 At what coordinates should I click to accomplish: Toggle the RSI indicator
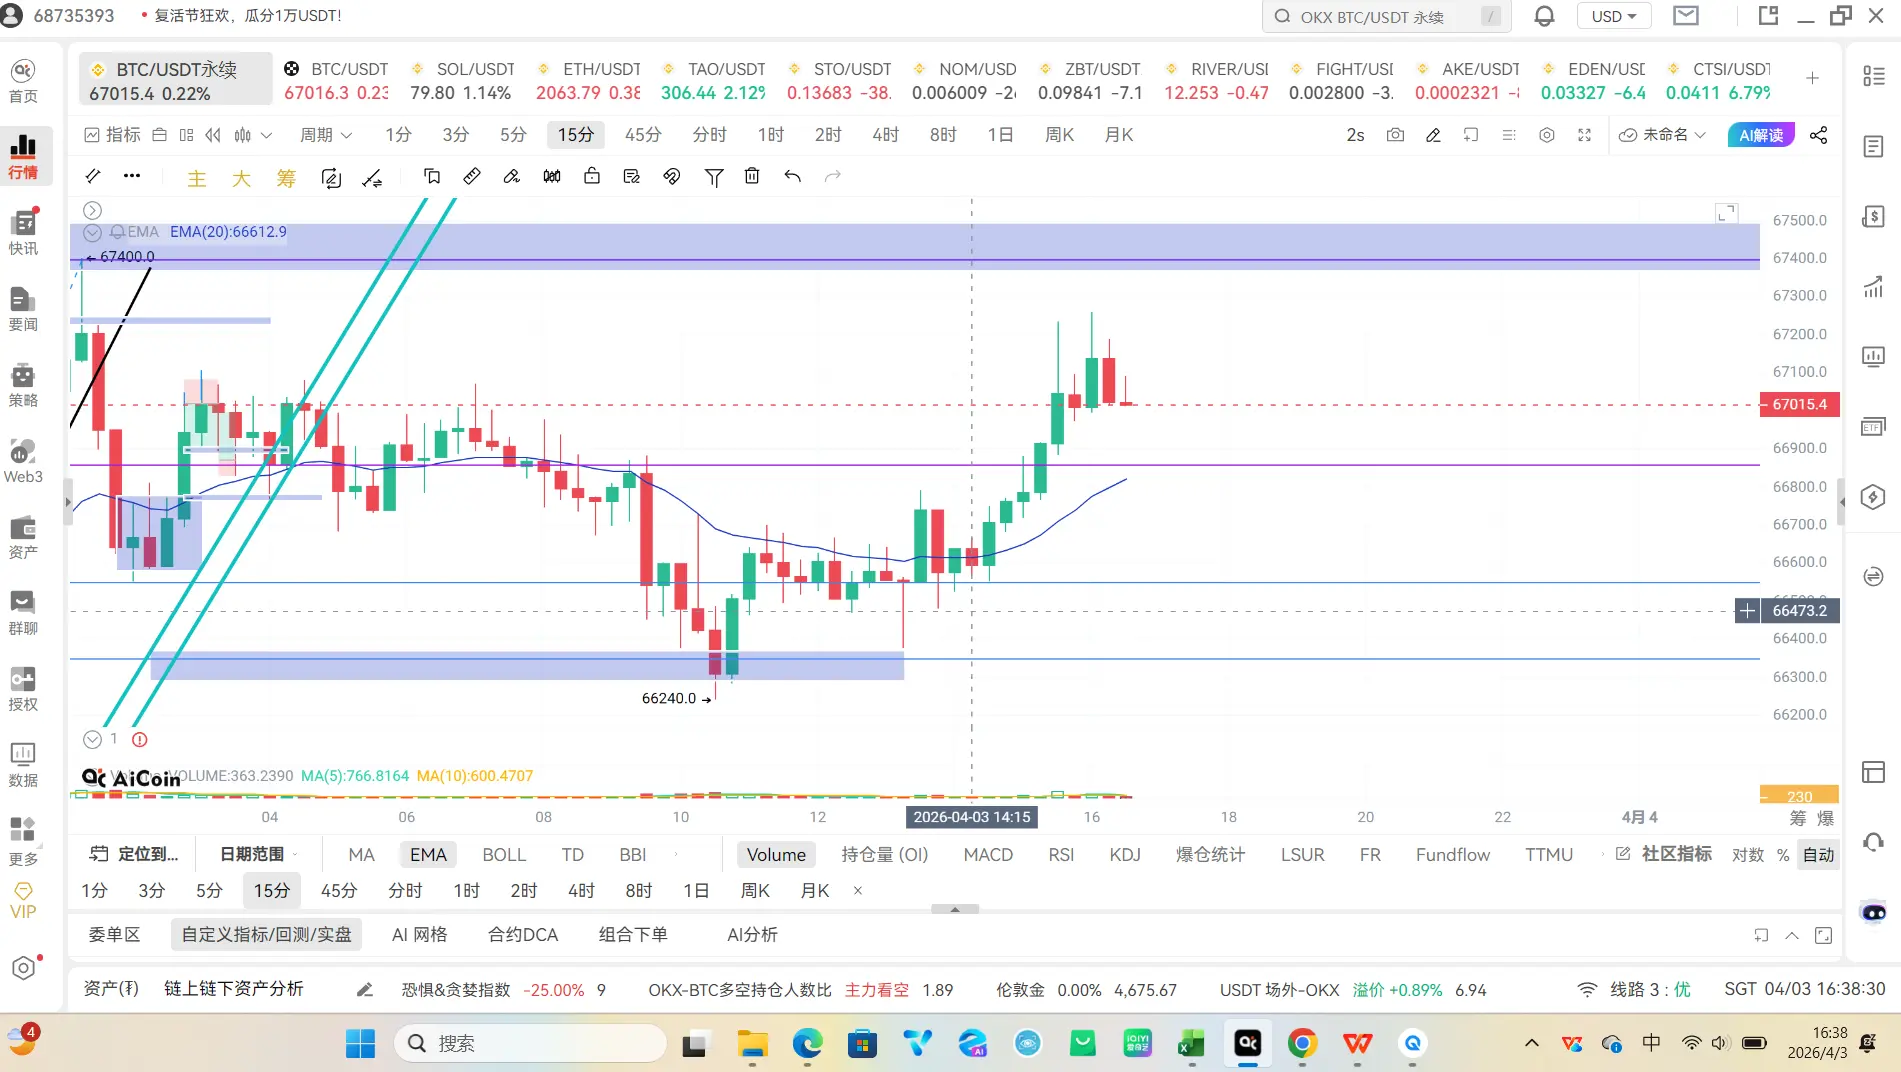click(x=1061, y=855)
